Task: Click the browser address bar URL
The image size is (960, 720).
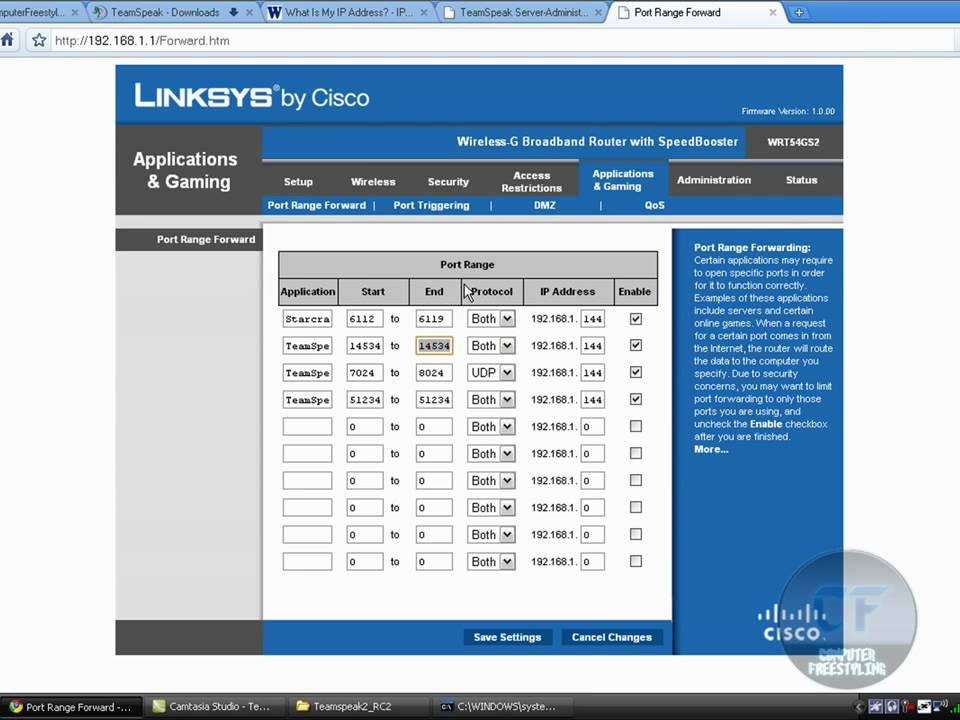Action: pyautogui.click(x=142, y=40)
